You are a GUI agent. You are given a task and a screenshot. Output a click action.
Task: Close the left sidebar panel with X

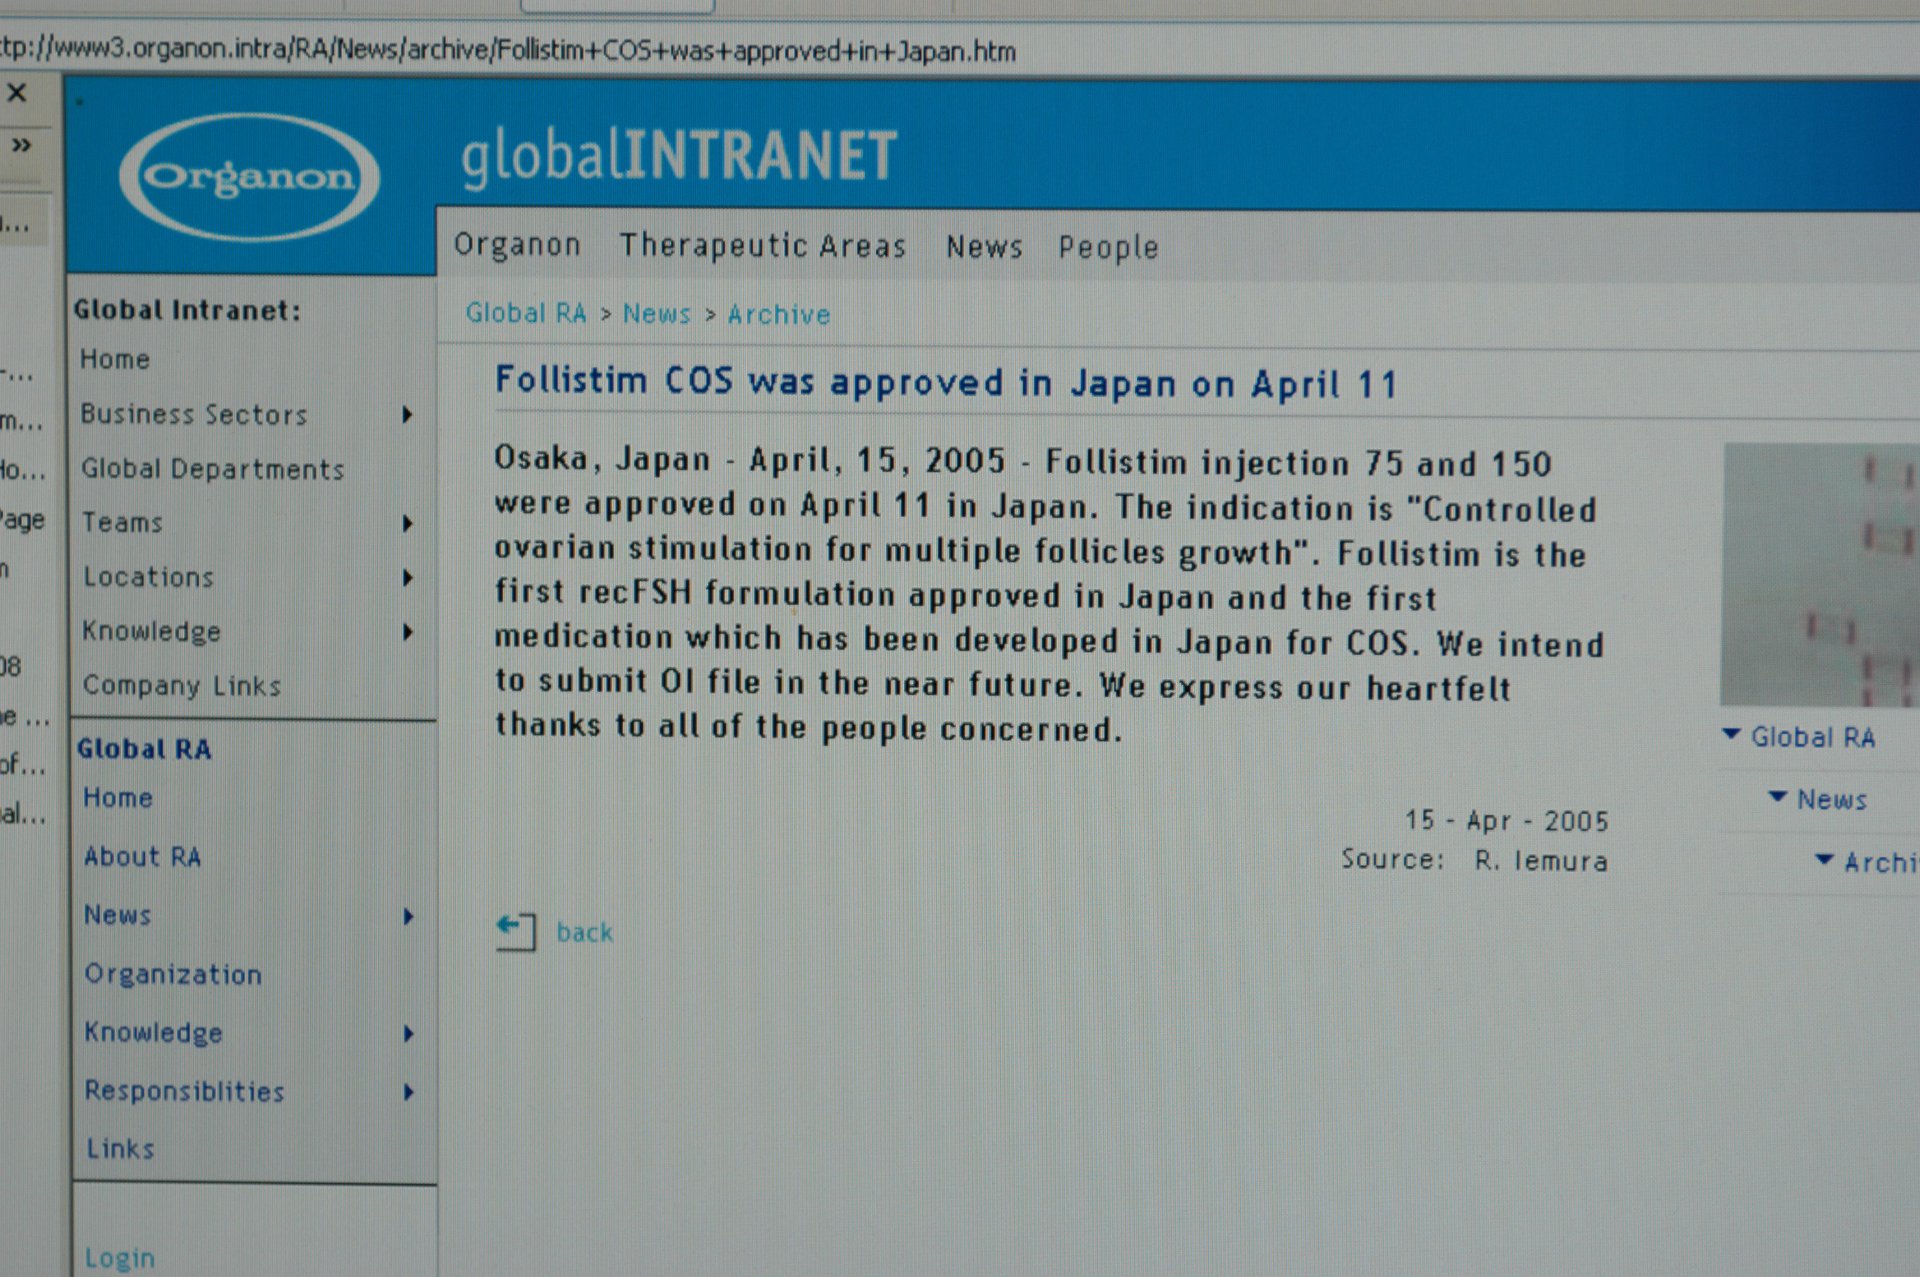pos(17,93)
